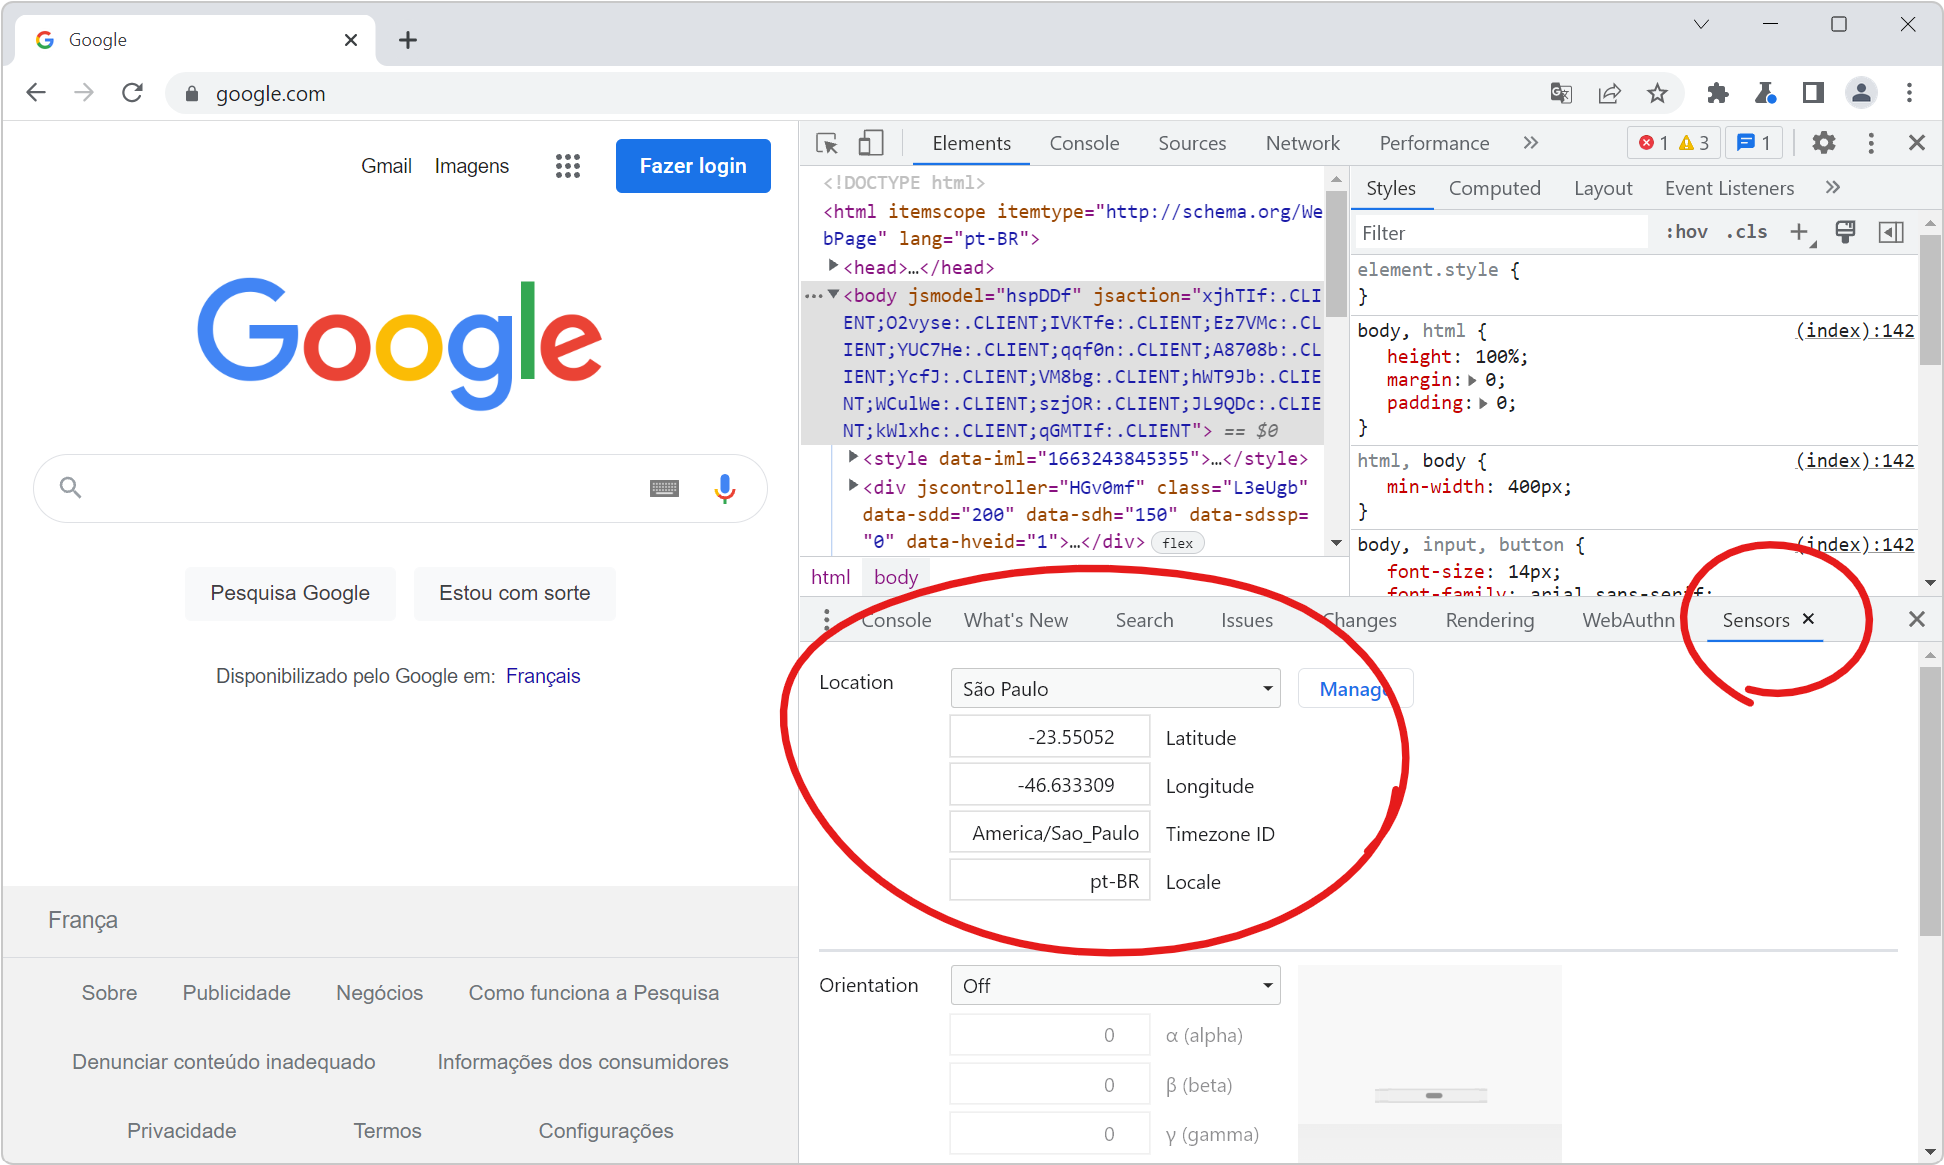Image resolution: width=1944 pixels, height=1165 pixels.
Task: Switch language to Français
Action: pos(543,676)
